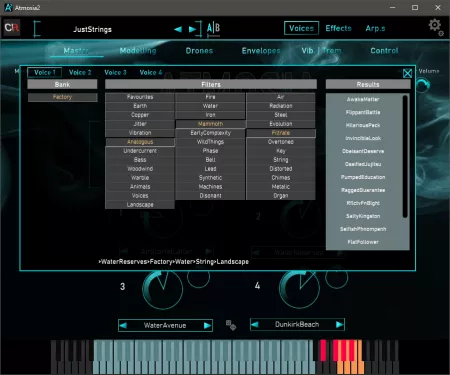
Task: Click the Results list scrollbar
Action: pyautogui.click(x=405, y=157)
